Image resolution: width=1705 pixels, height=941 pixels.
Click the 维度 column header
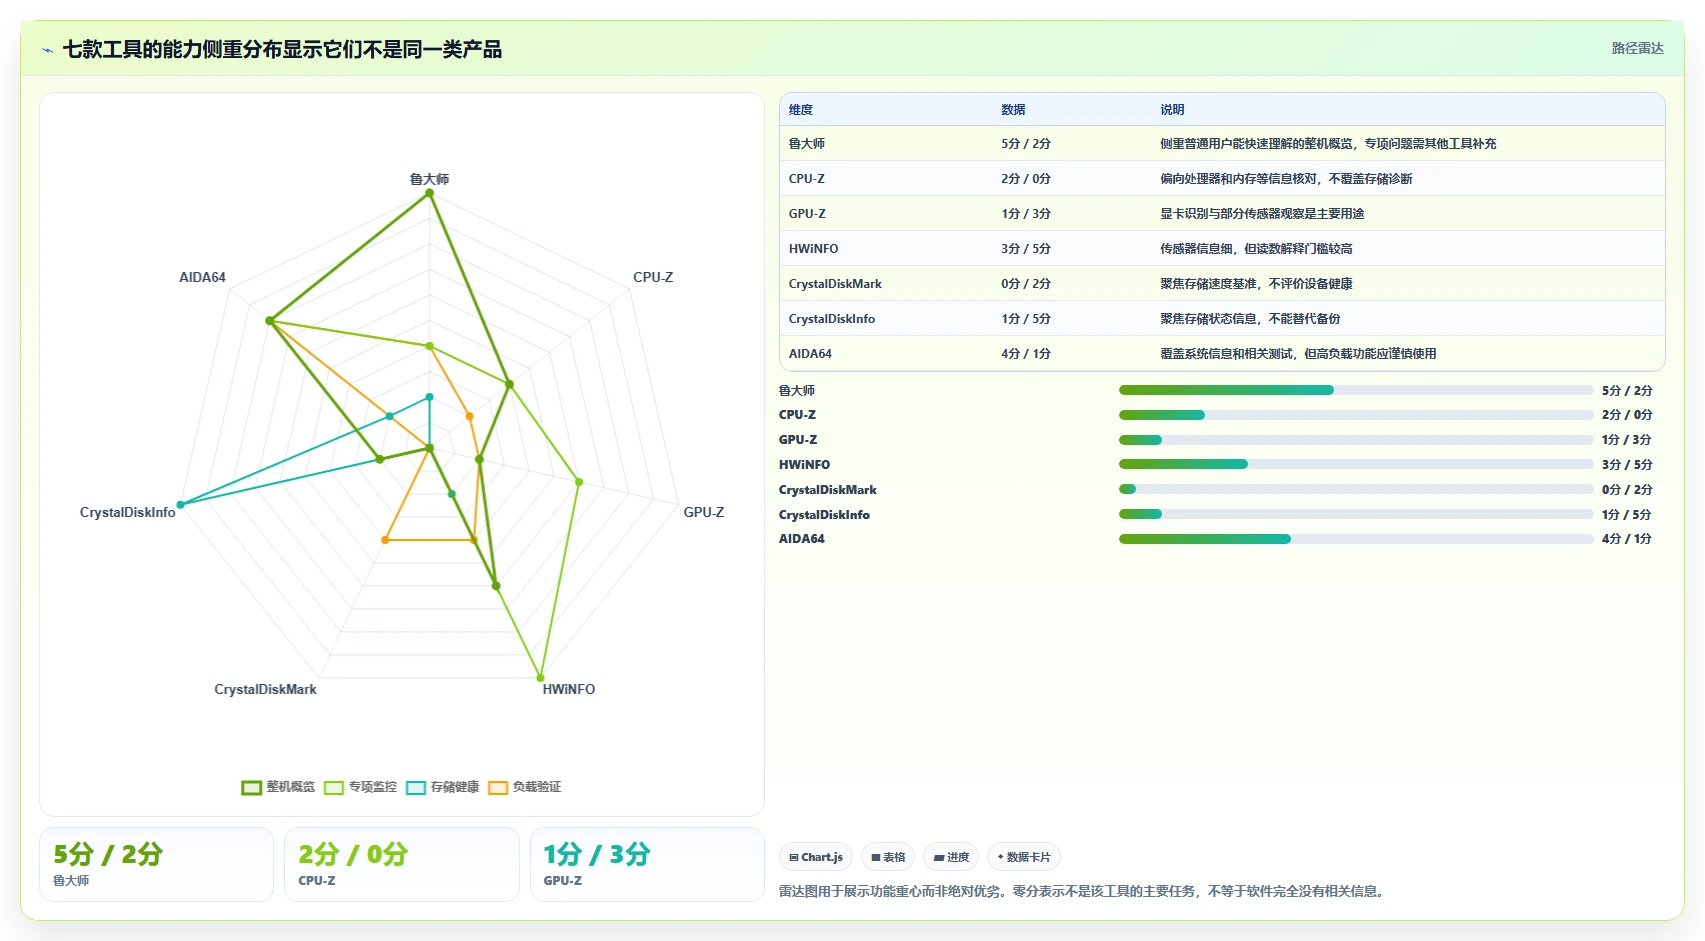pos(801,110)
